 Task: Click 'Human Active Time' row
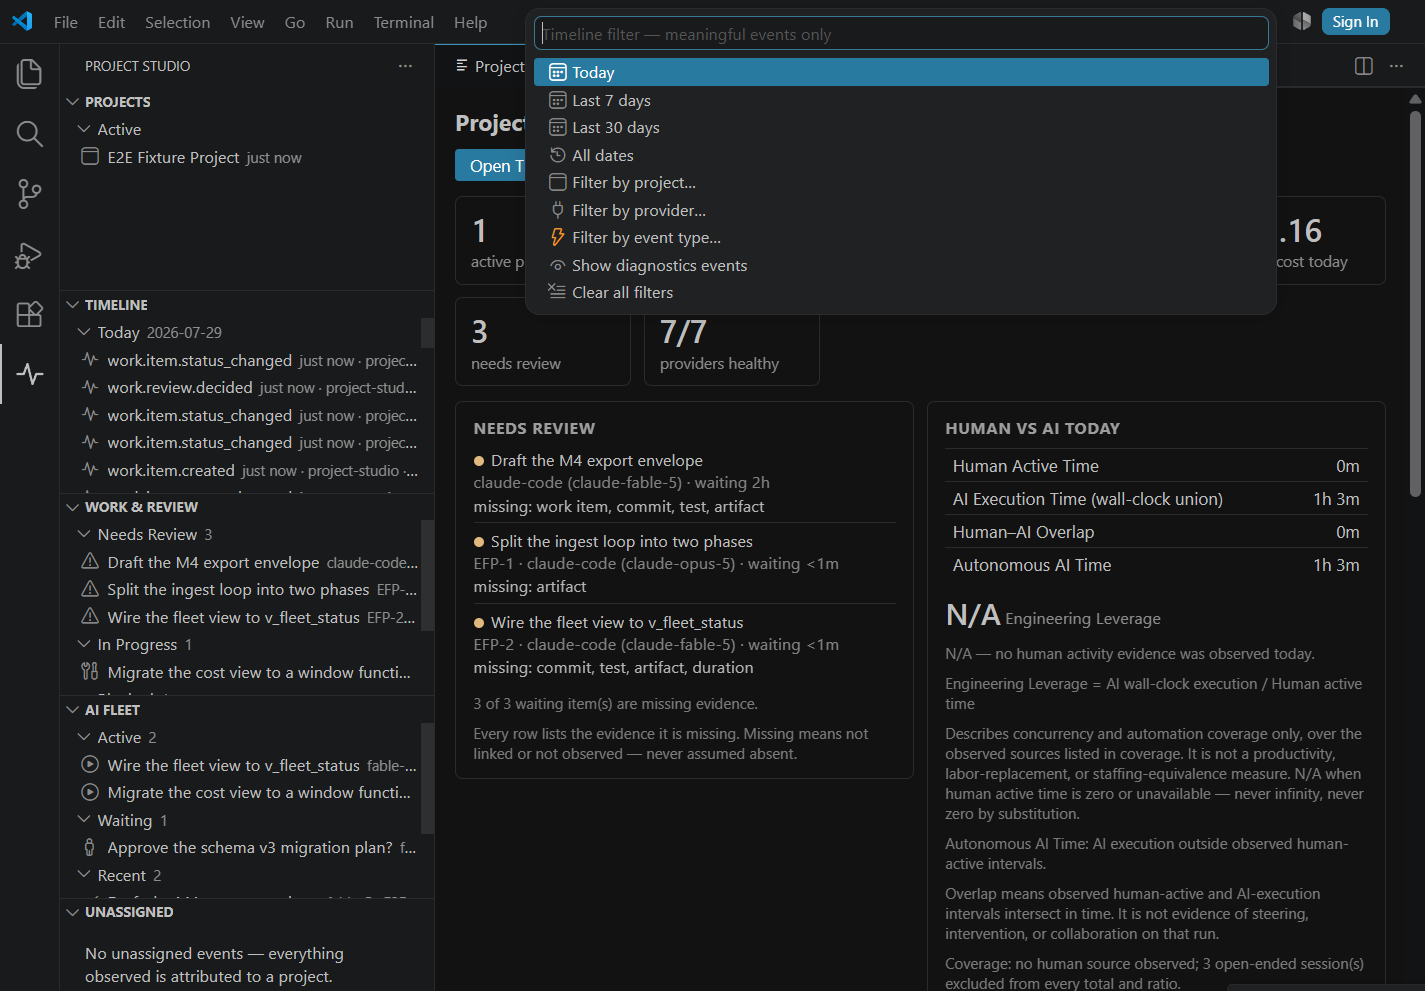tap(1156, 466)
